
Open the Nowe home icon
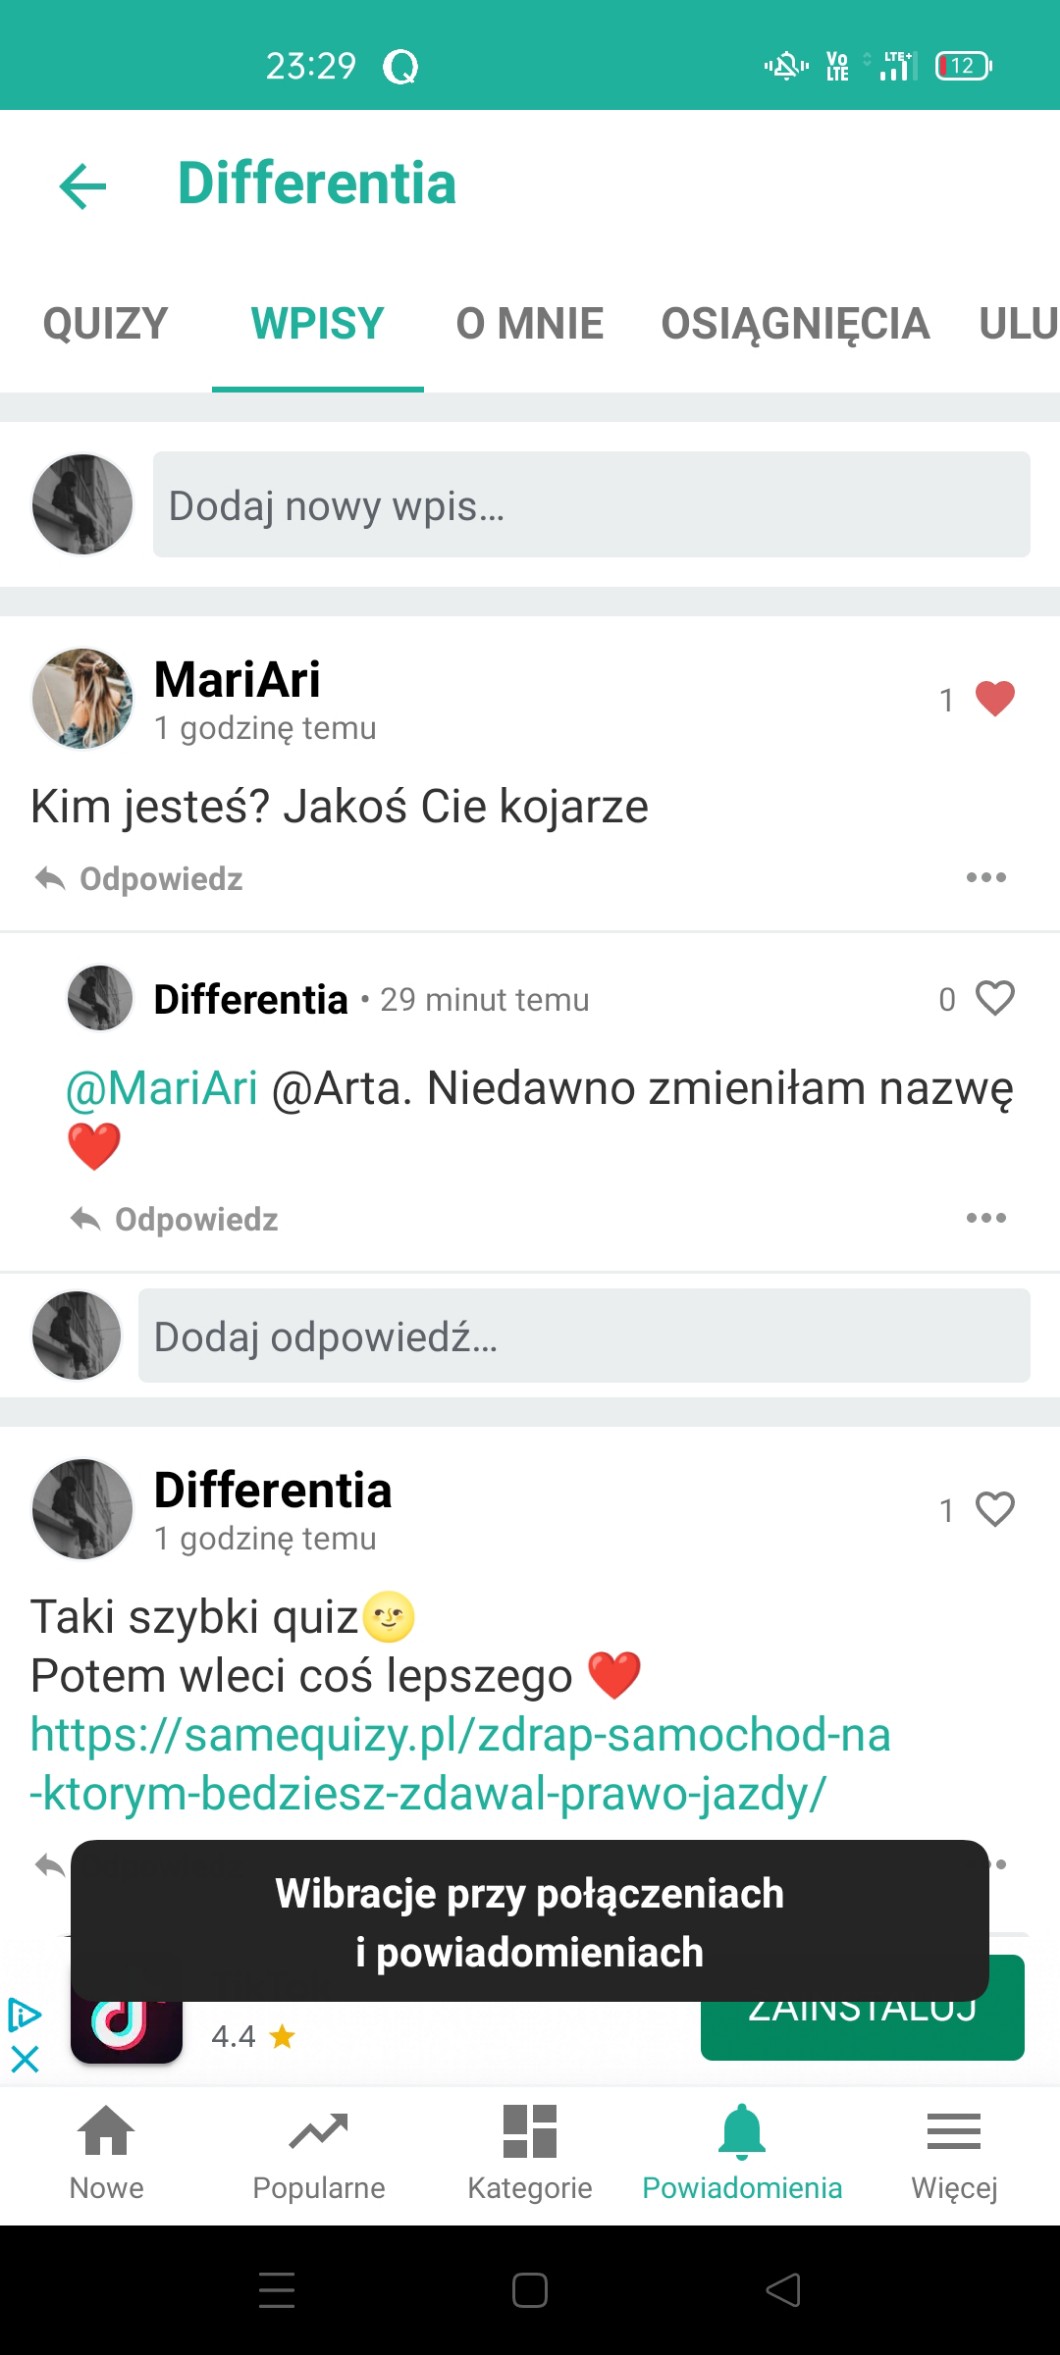(x=106, y=2132)
